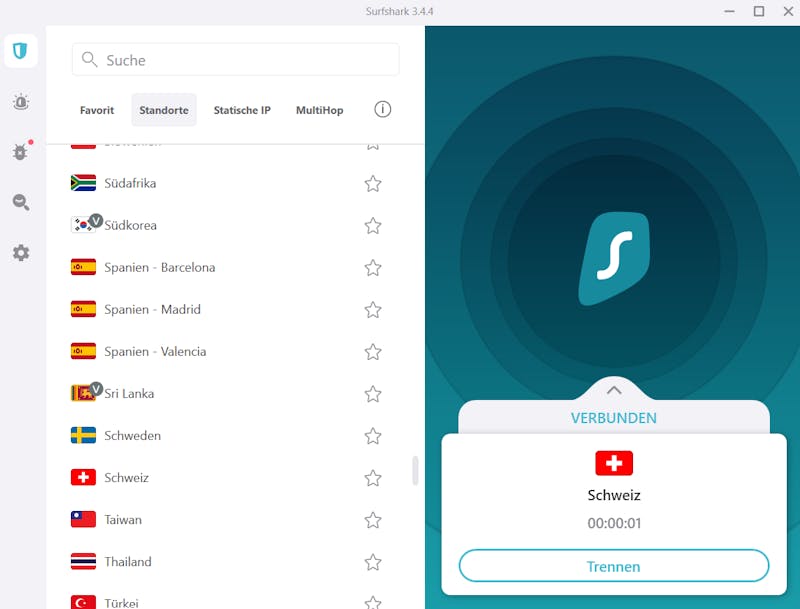Expand the connection details chevron above VERBUNDEN
Viewport: 800px width, 609px height.
click(x=614, y=390)
